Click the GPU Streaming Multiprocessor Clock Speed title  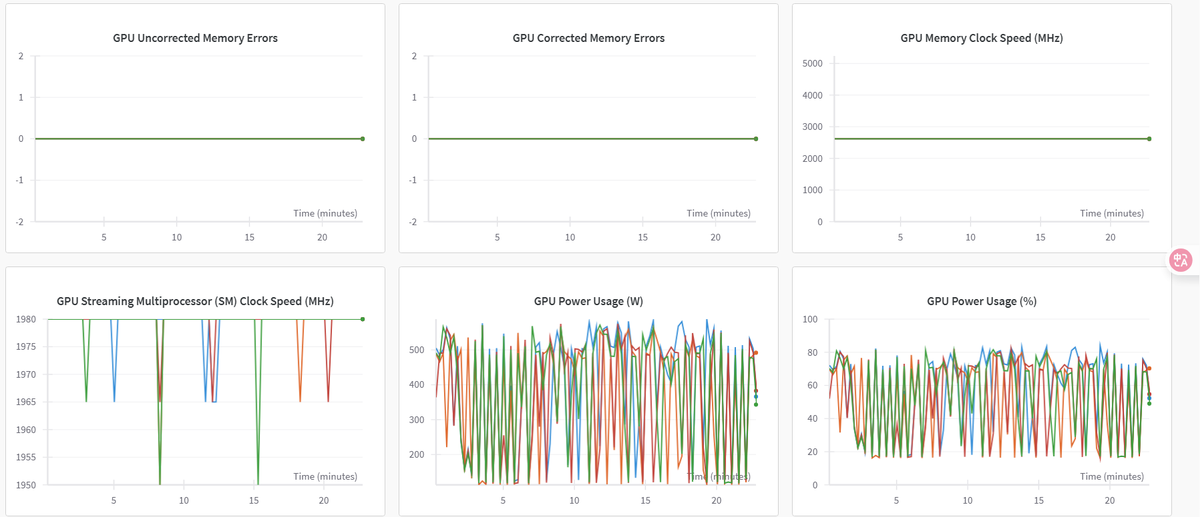(x=195, y=301)
